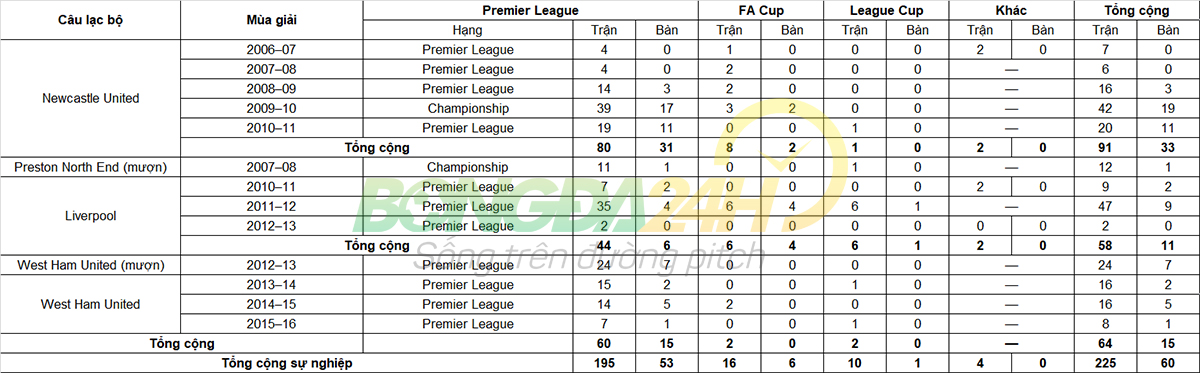This screenshot has width=1200, height=373.
Task: Click the 2006–07 season cell
Action: click(x=271, y=49)
